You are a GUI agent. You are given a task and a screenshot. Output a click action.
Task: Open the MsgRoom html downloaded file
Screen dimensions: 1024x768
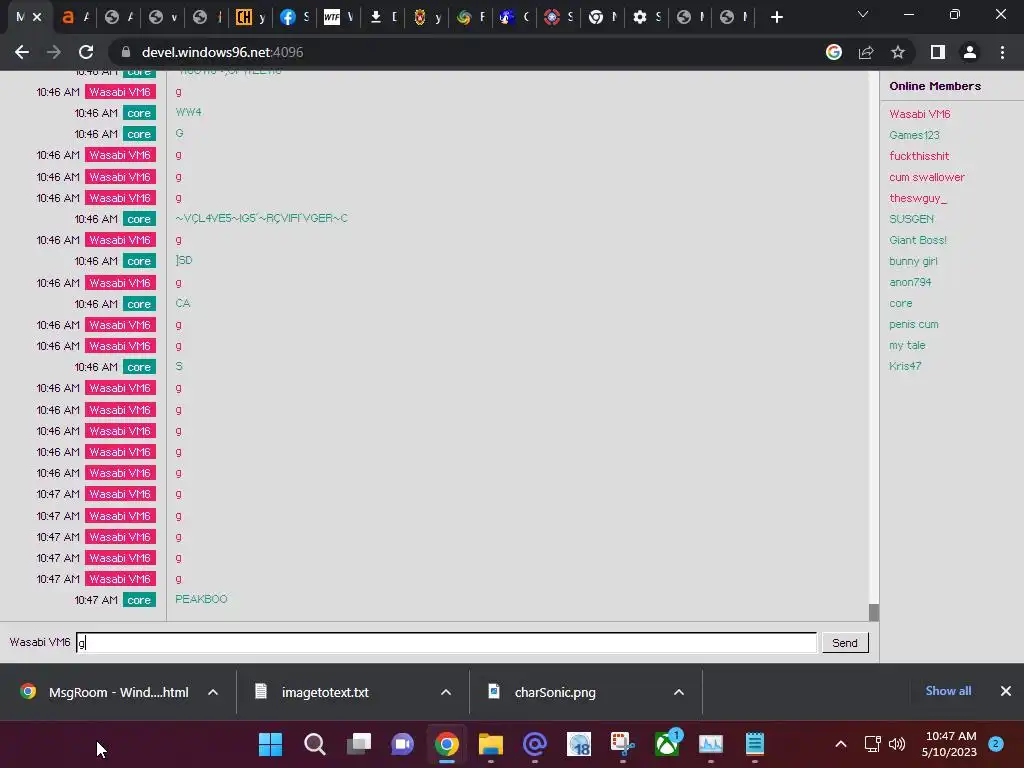(x=104, y=692)
